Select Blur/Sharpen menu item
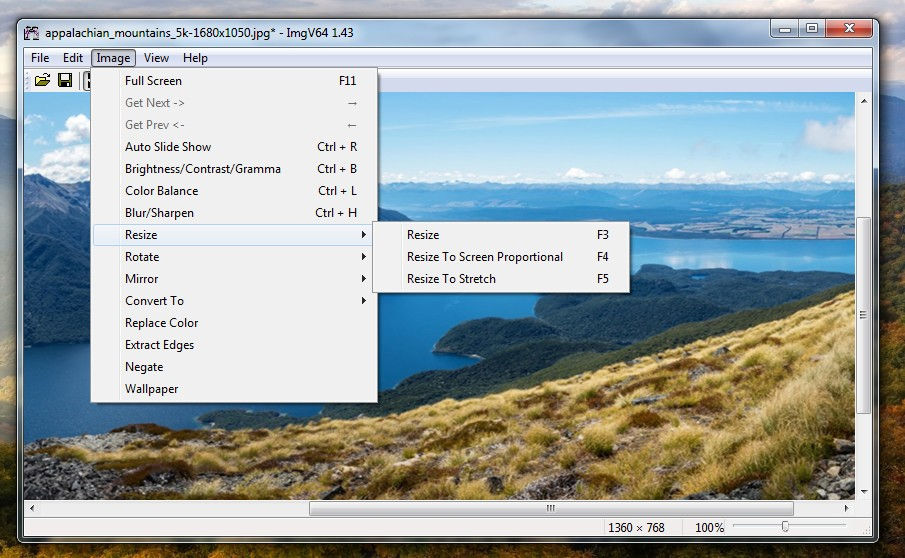Screen dimensions: 905x558 (x=234, y=213)
